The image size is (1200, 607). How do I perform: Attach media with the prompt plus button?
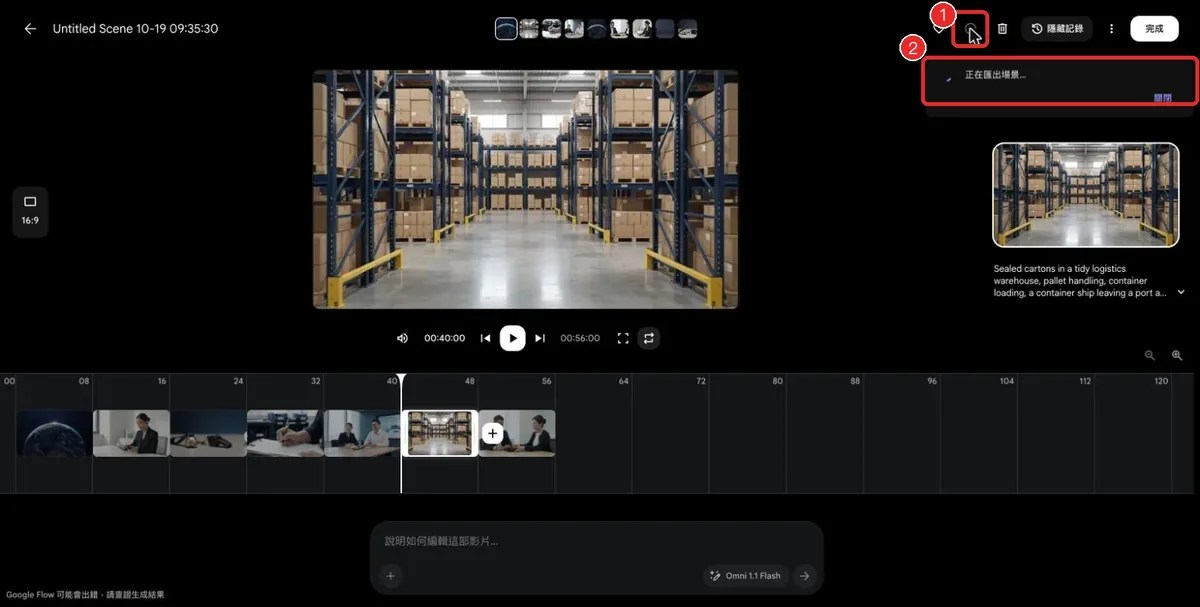(391, 575)
